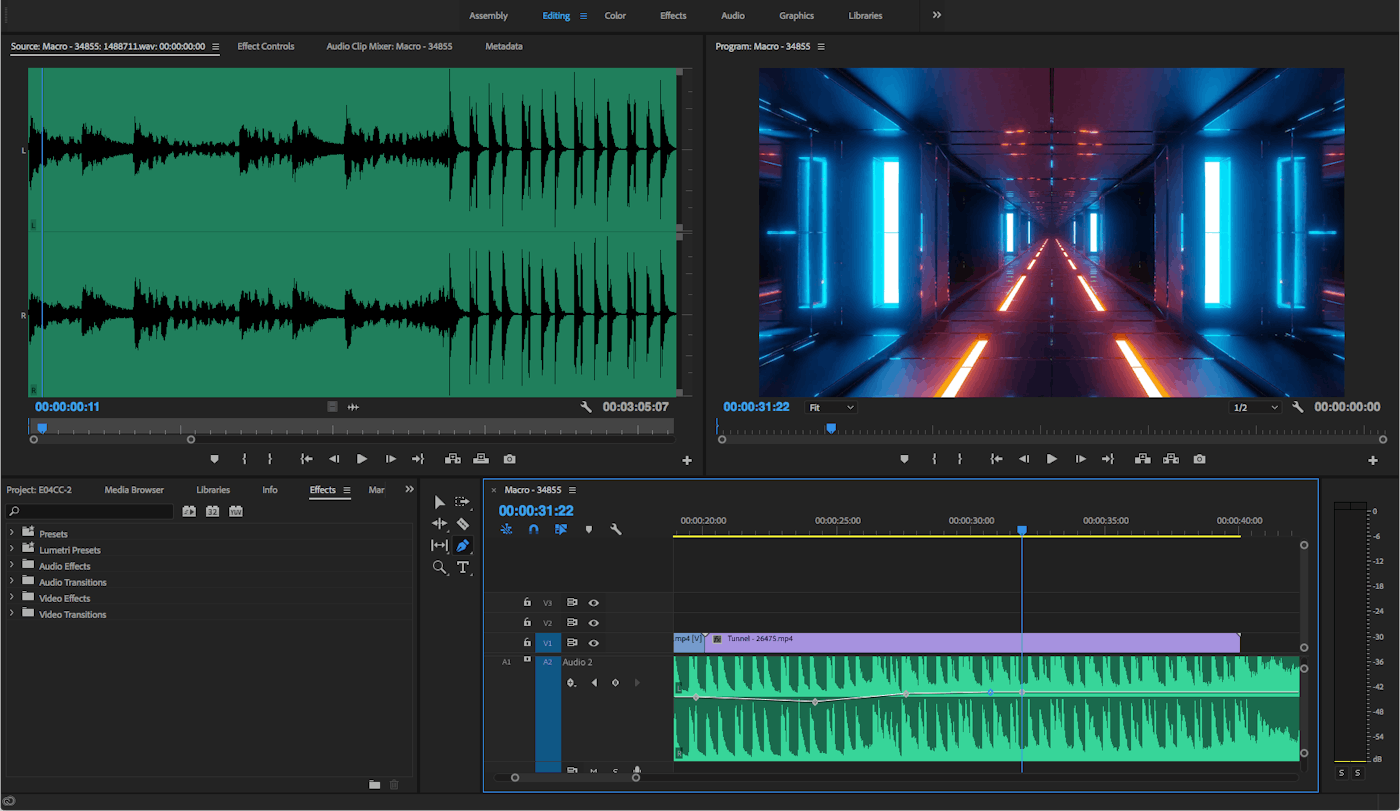Image resolution: width=1400 pixels, height=811 pixels.
Task: Open the Effect Controls tab
Action: click(265, 46)
